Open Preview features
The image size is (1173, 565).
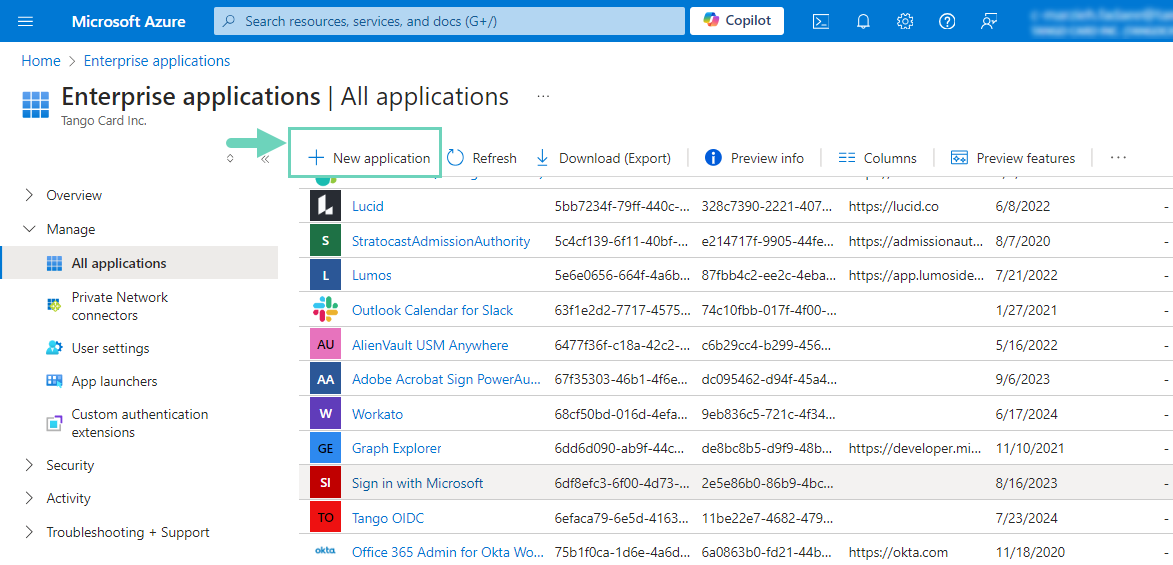point(1013,158)
